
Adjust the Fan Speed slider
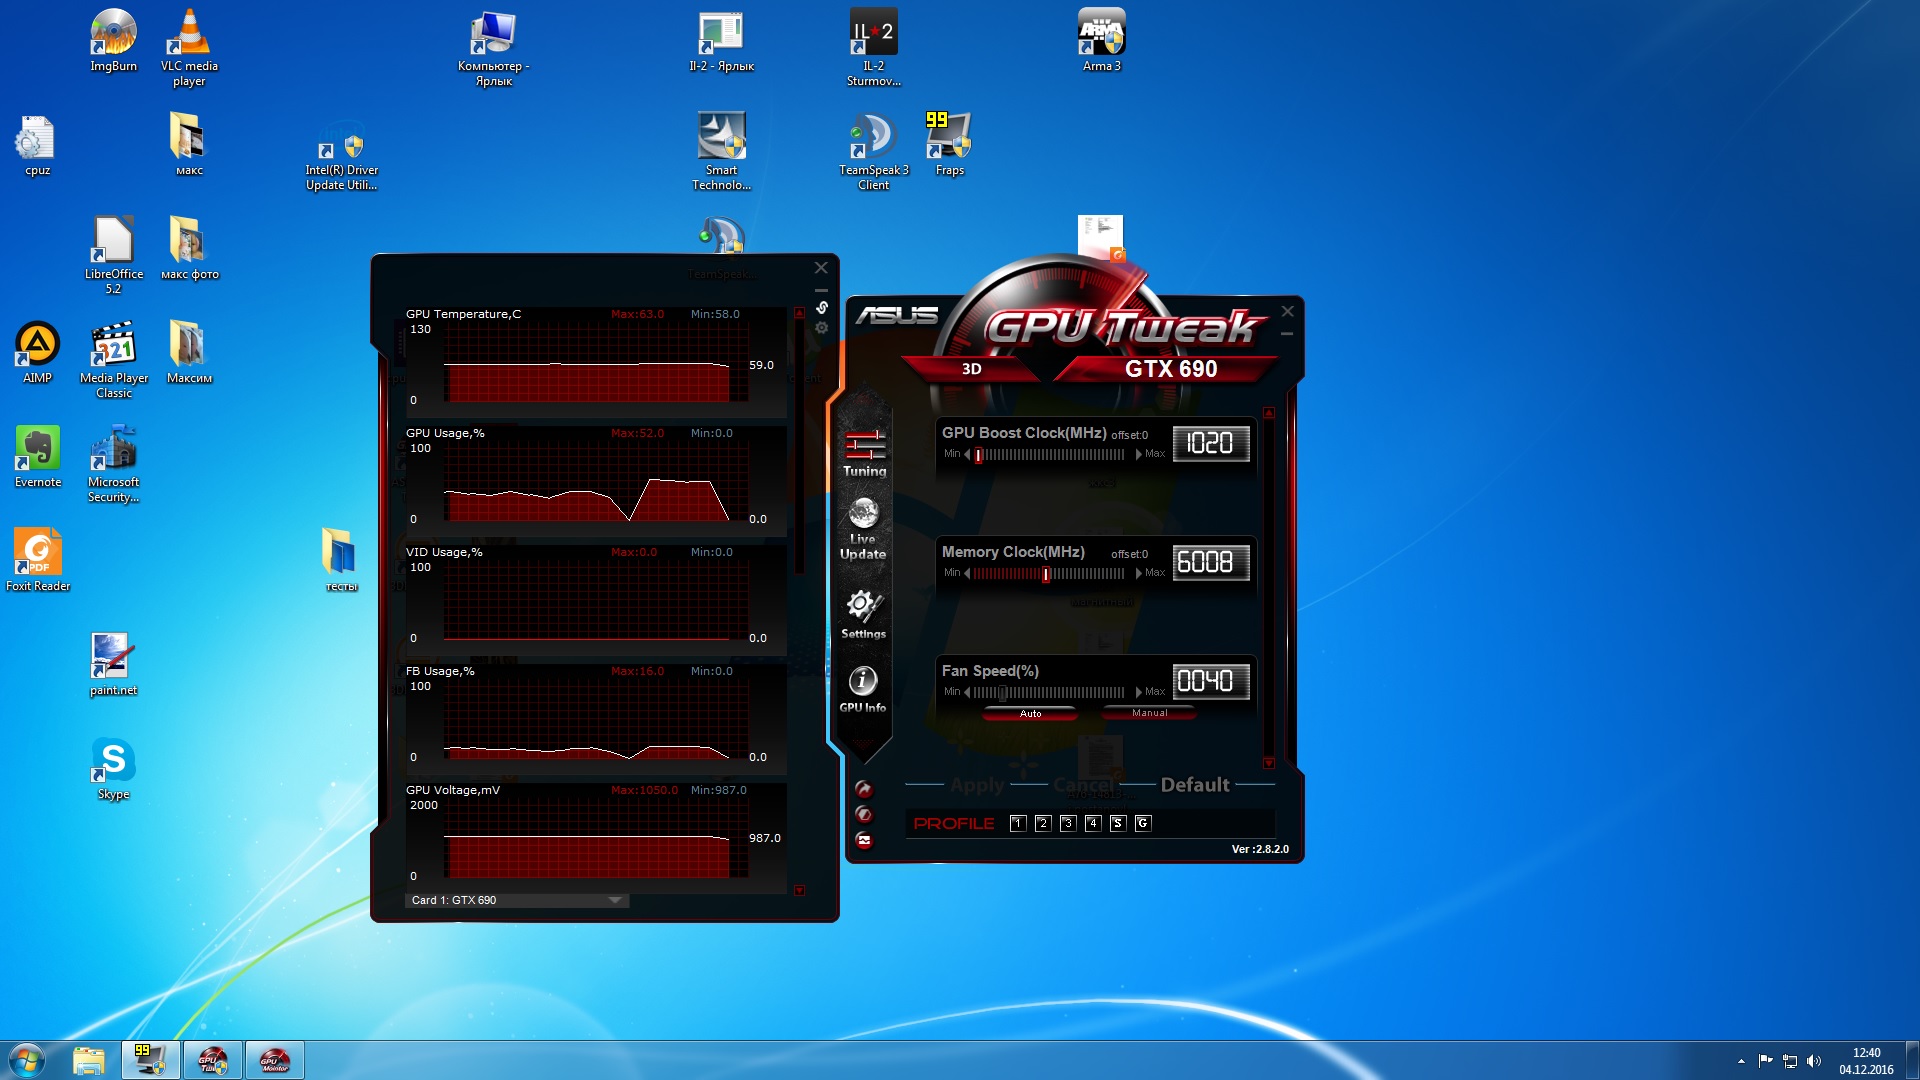tap(1050, 692)
